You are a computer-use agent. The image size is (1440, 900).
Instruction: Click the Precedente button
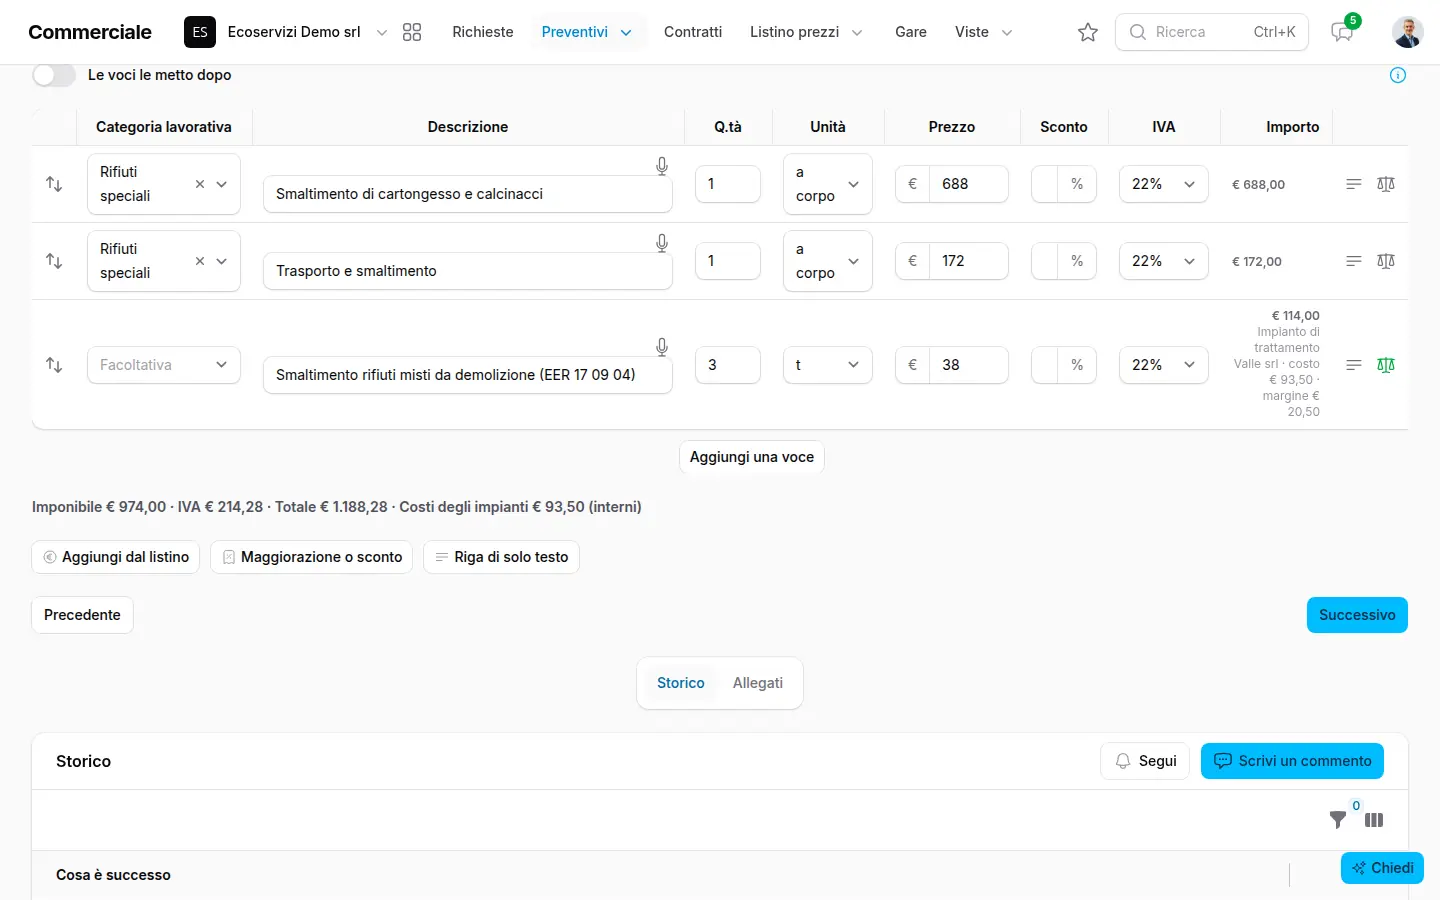click(82, 615)
